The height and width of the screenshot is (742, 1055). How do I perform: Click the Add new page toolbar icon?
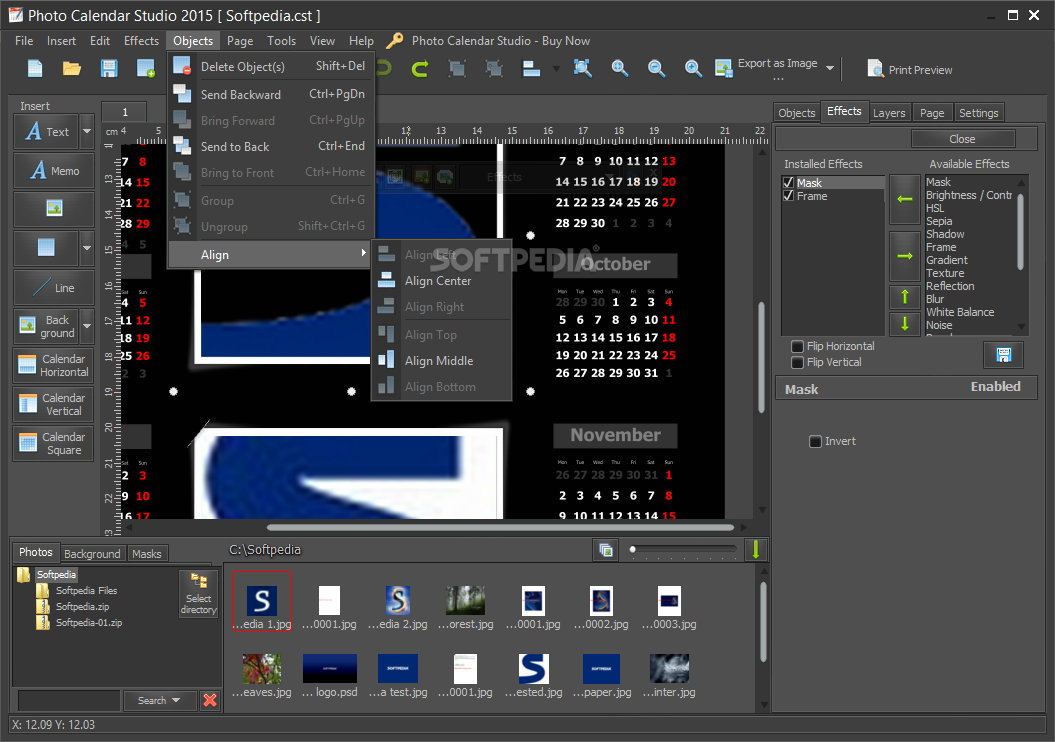coord(146,69)
